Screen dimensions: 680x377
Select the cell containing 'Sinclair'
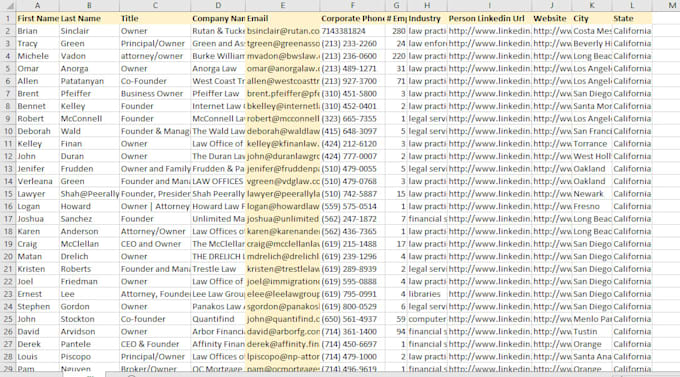[89, 31]
